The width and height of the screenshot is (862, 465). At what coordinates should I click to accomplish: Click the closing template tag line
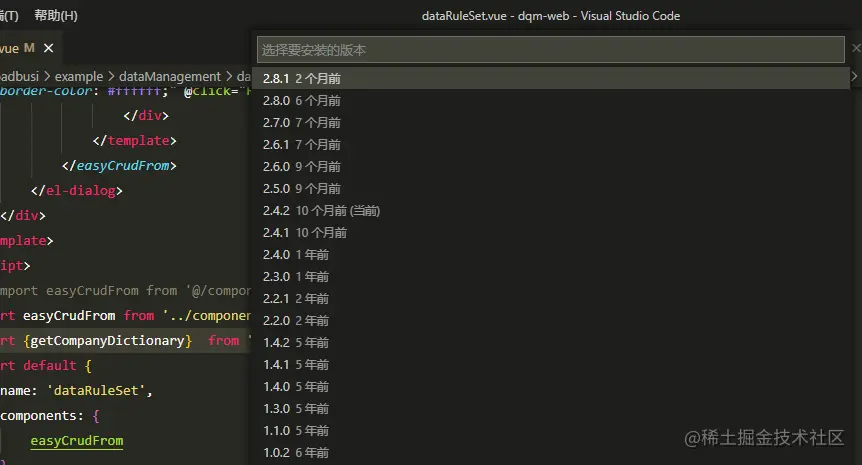click(x=135, y=141)
